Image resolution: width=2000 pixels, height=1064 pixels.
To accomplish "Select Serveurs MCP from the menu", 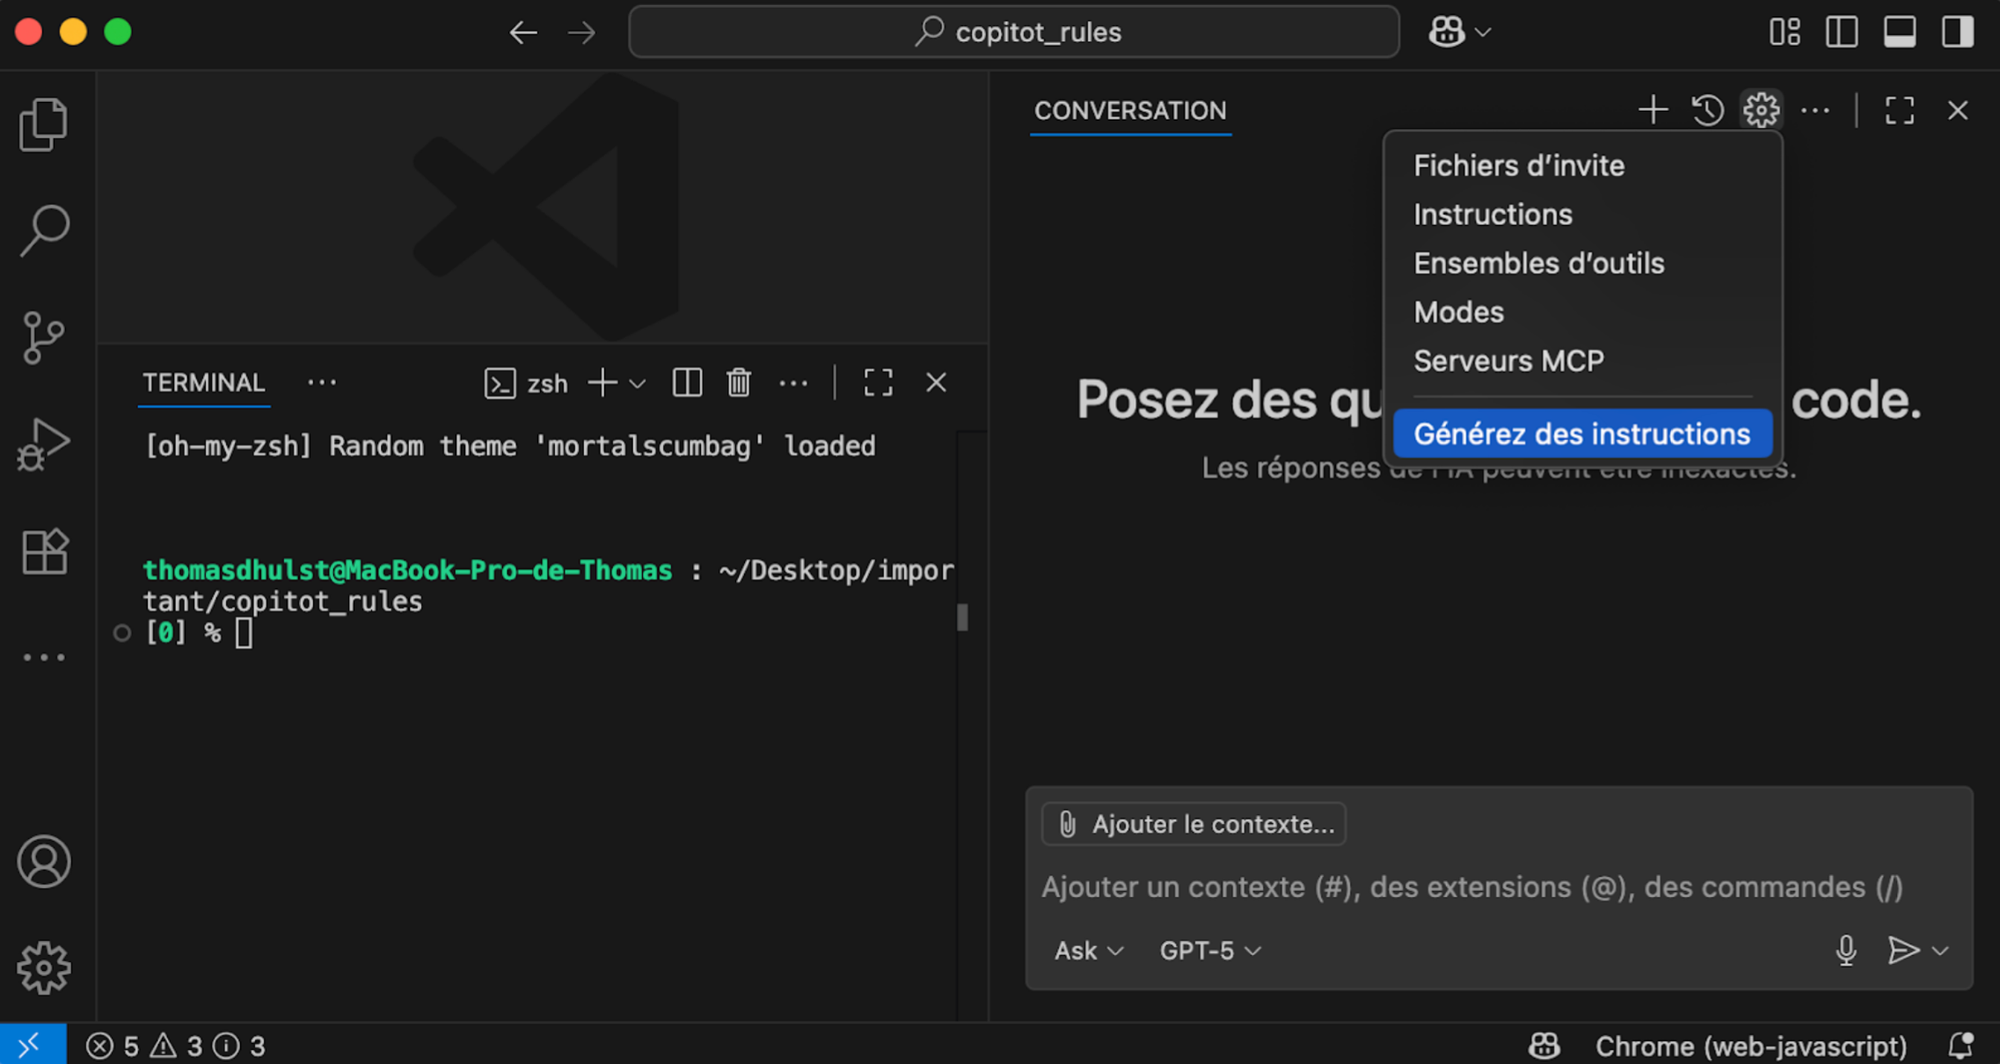I will (1509, 360).
